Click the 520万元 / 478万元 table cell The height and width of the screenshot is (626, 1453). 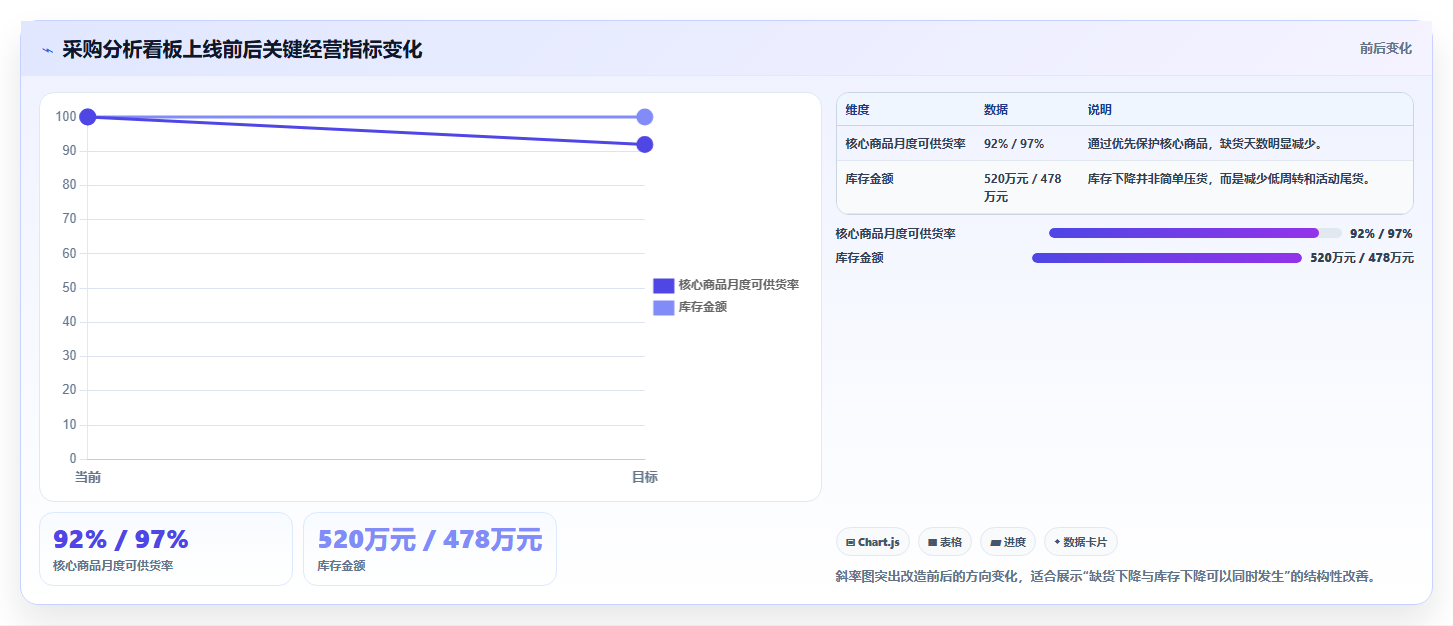[x=1023, y=188]
